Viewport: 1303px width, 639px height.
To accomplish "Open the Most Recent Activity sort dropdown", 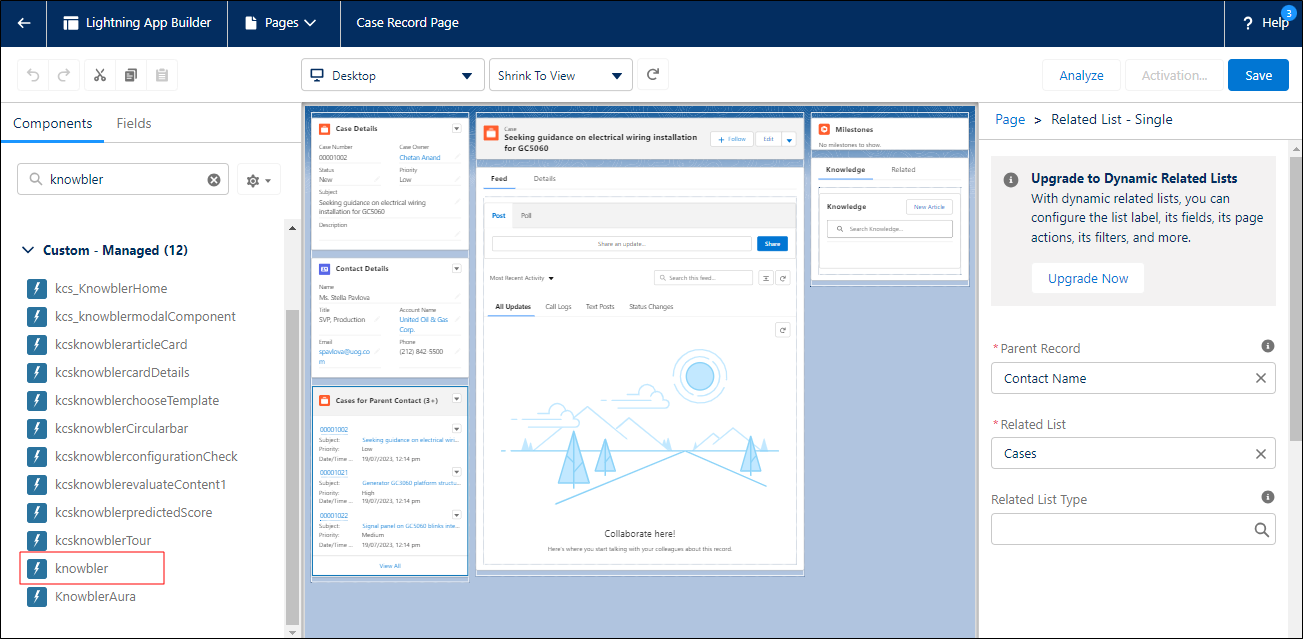I will click(x=522, y=278).
